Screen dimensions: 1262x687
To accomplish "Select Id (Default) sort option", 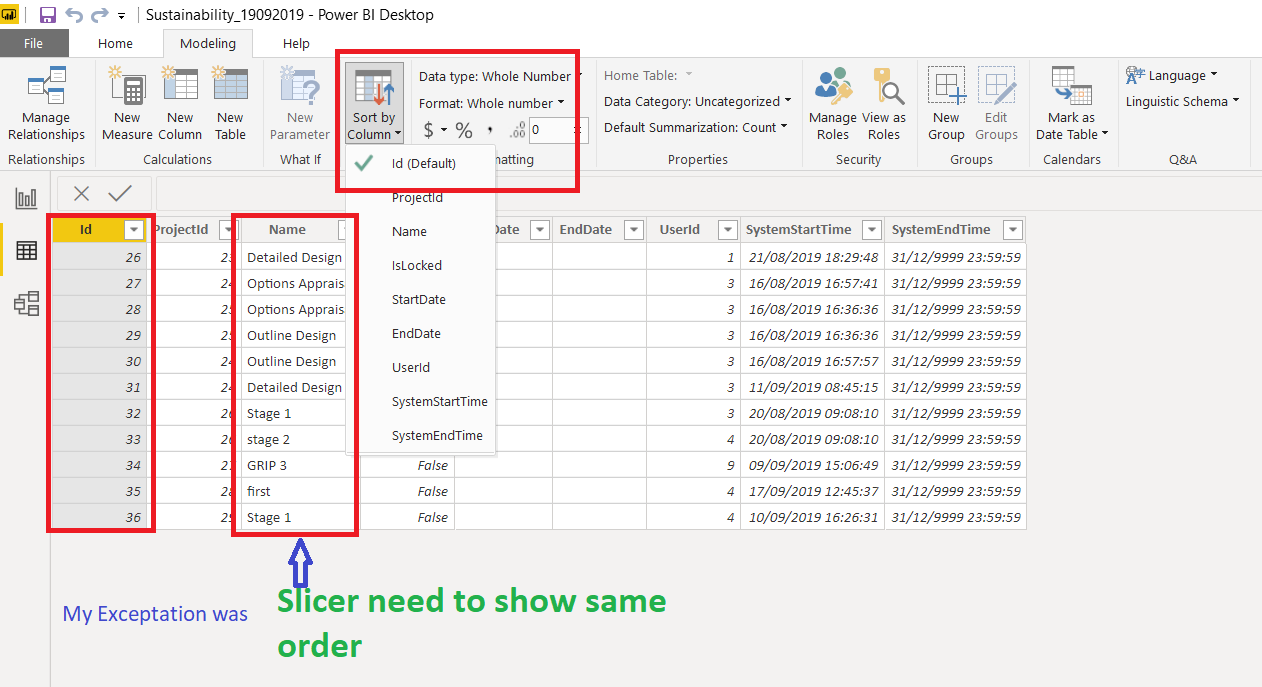I will 420,163.
